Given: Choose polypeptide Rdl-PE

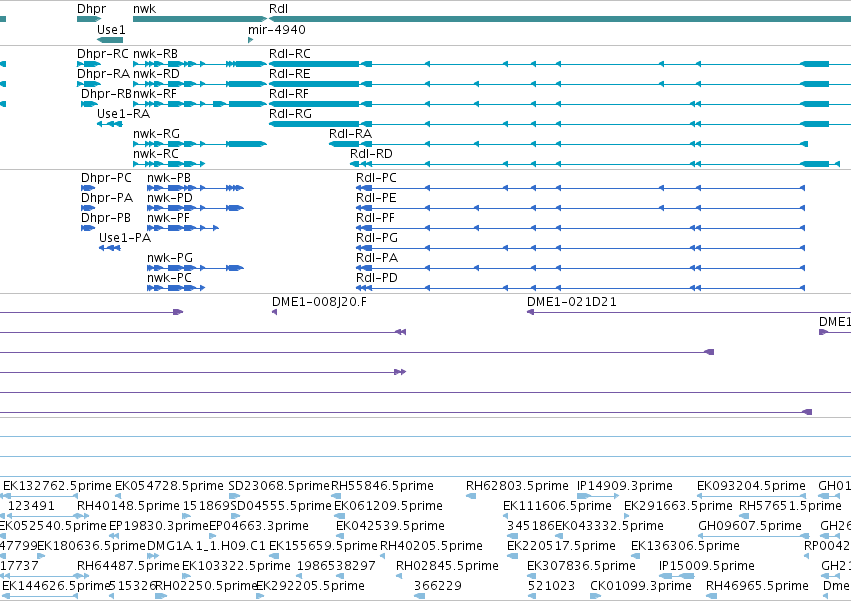Looking at the screenshot, I should (x=376, y=198).
